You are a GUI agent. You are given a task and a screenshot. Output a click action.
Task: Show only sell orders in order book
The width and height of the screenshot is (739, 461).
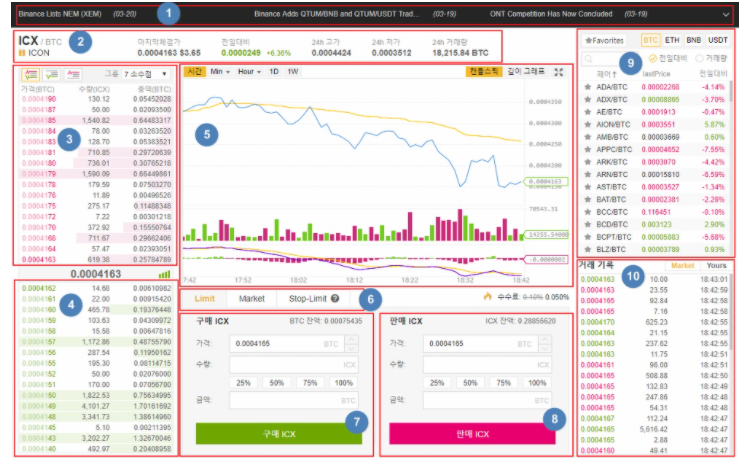tap(73, 74)
